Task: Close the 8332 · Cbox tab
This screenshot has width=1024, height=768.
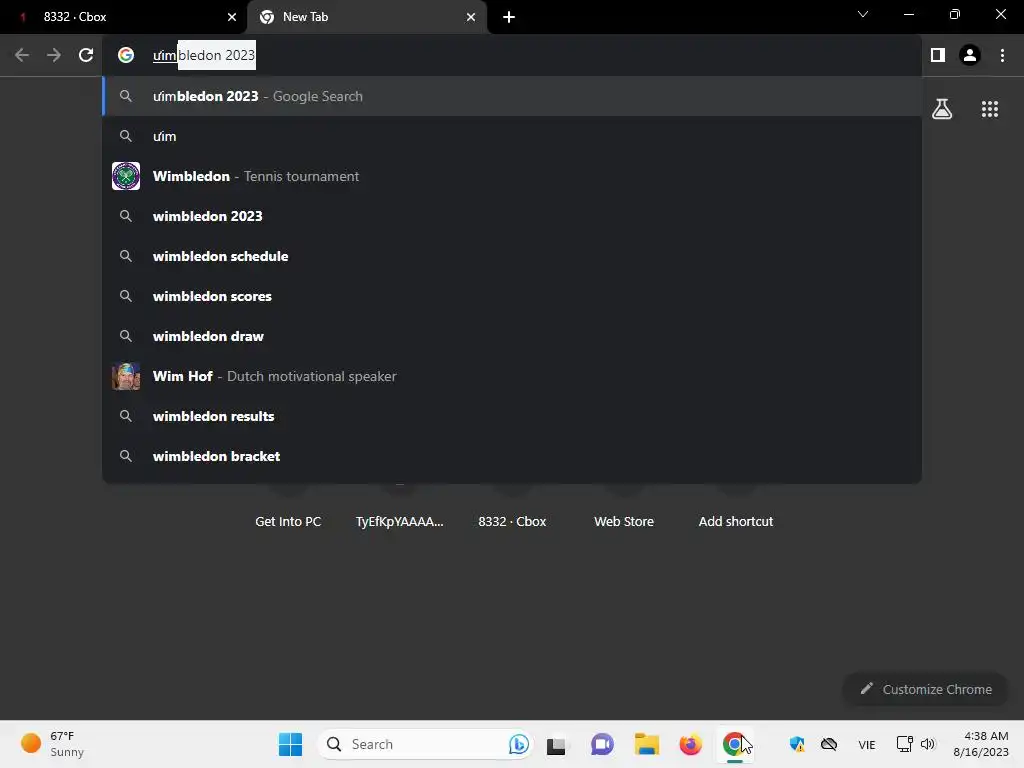Action: 232,17
